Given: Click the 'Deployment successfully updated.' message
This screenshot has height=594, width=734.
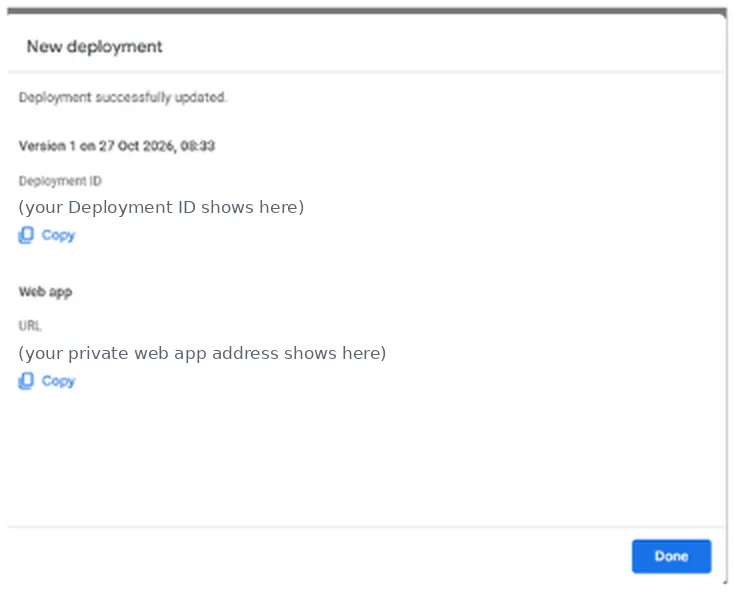Looking at the screenshot, I should pyautogui.click(x=123, y=97).
